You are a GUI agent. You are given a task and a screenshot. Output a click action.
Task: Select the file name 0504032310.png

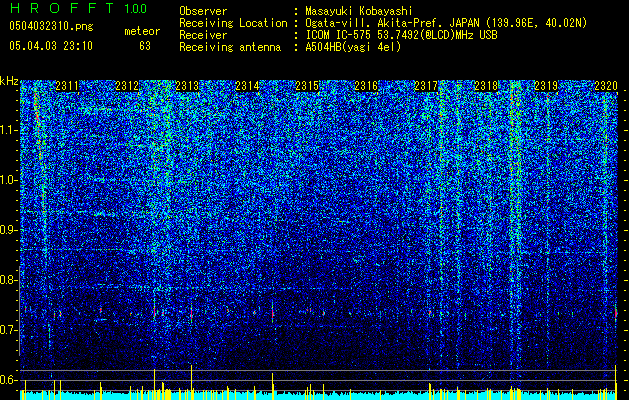(51, 26)
